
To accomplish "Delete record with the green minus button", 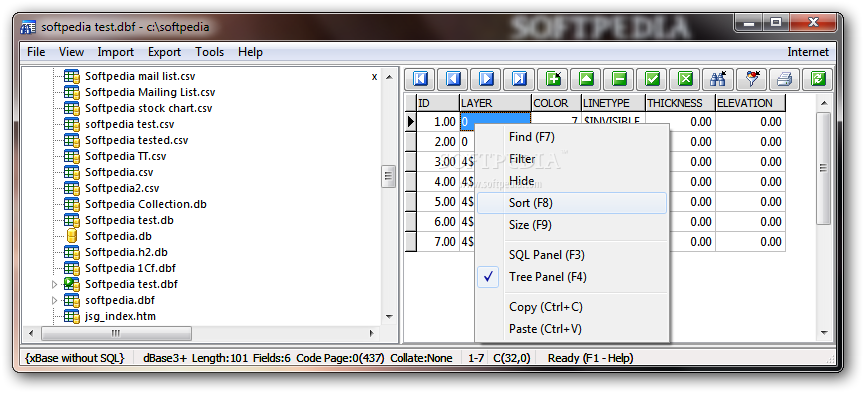I will (619, 79).
